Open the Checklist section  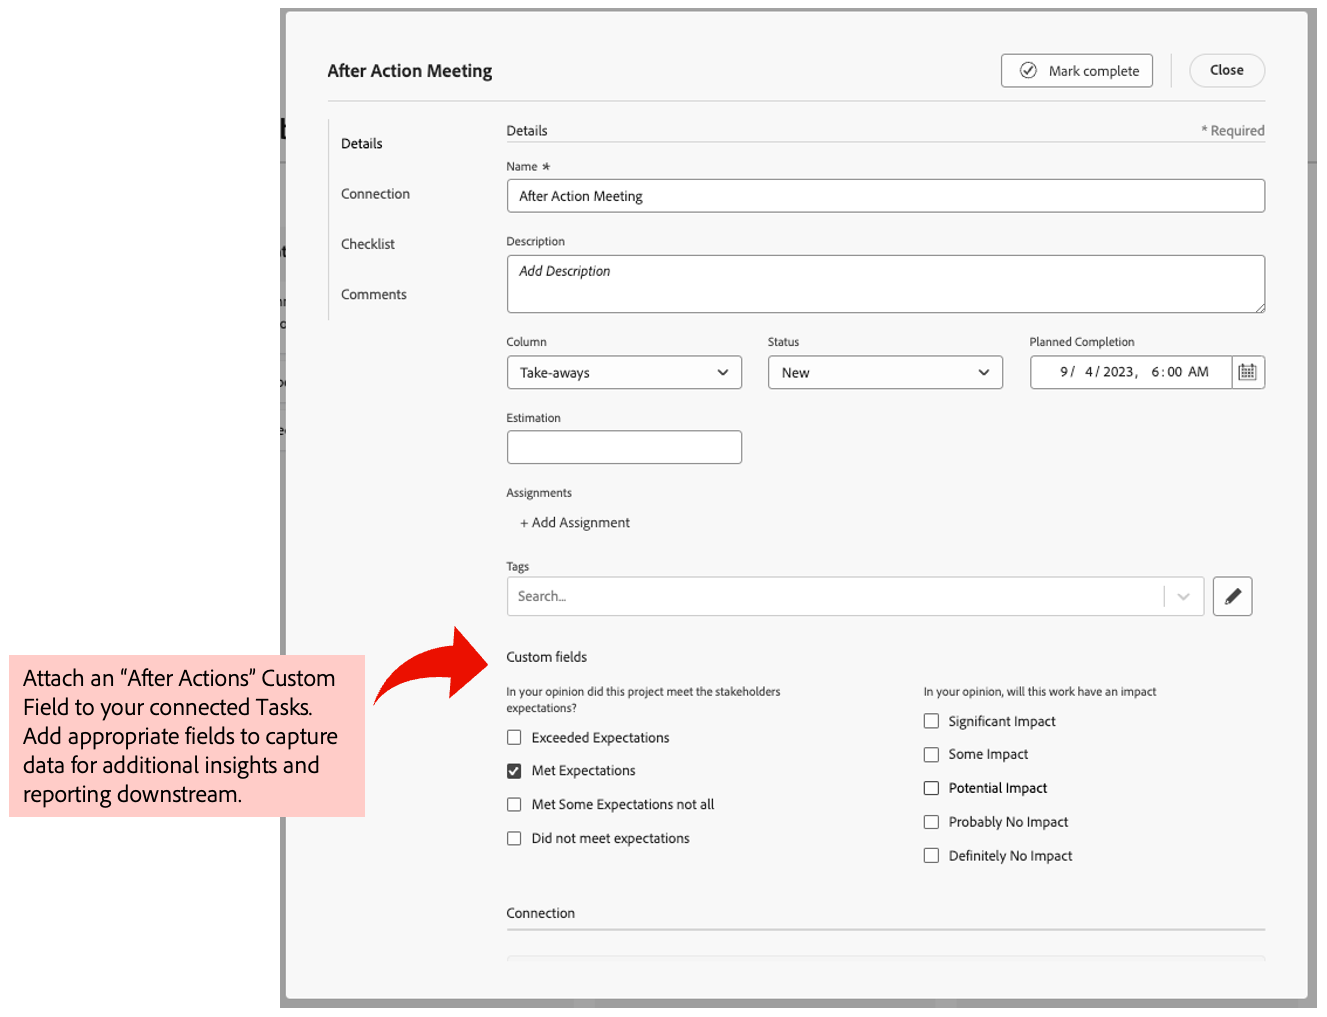[x=367, y=243]
